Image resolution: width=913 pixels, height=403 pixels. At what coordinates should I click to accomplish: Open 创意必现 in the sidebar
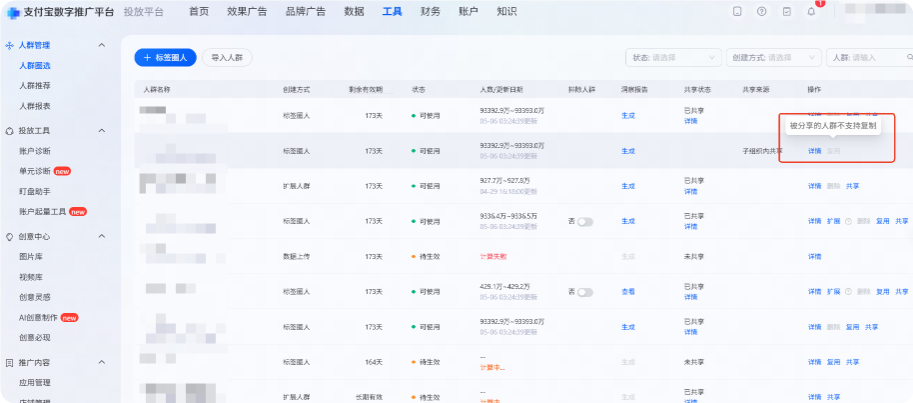coord(35,338)
